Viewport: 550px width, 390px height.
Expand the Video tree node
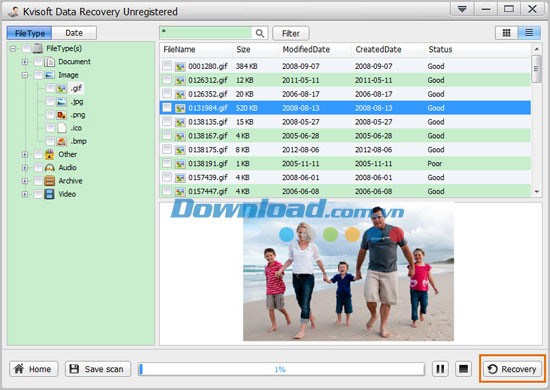coord(25,194)
